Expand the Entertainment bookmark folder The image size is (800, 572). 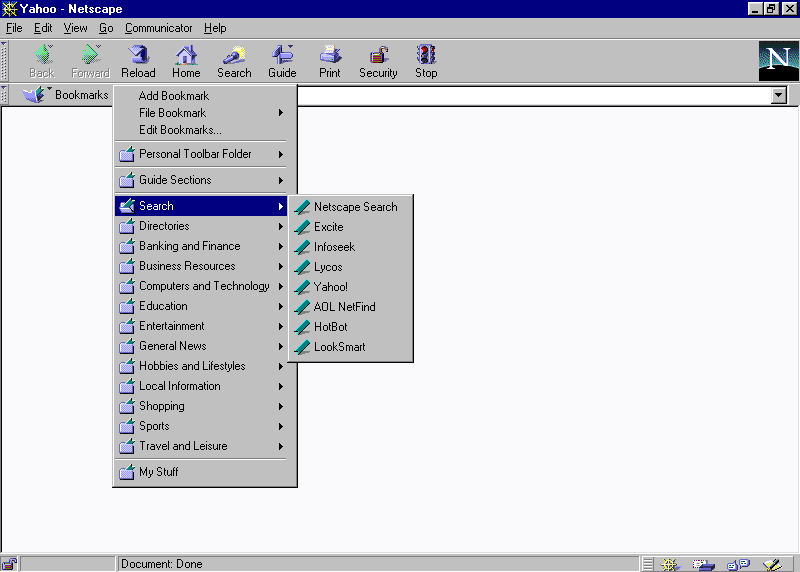tap(201, 326)
